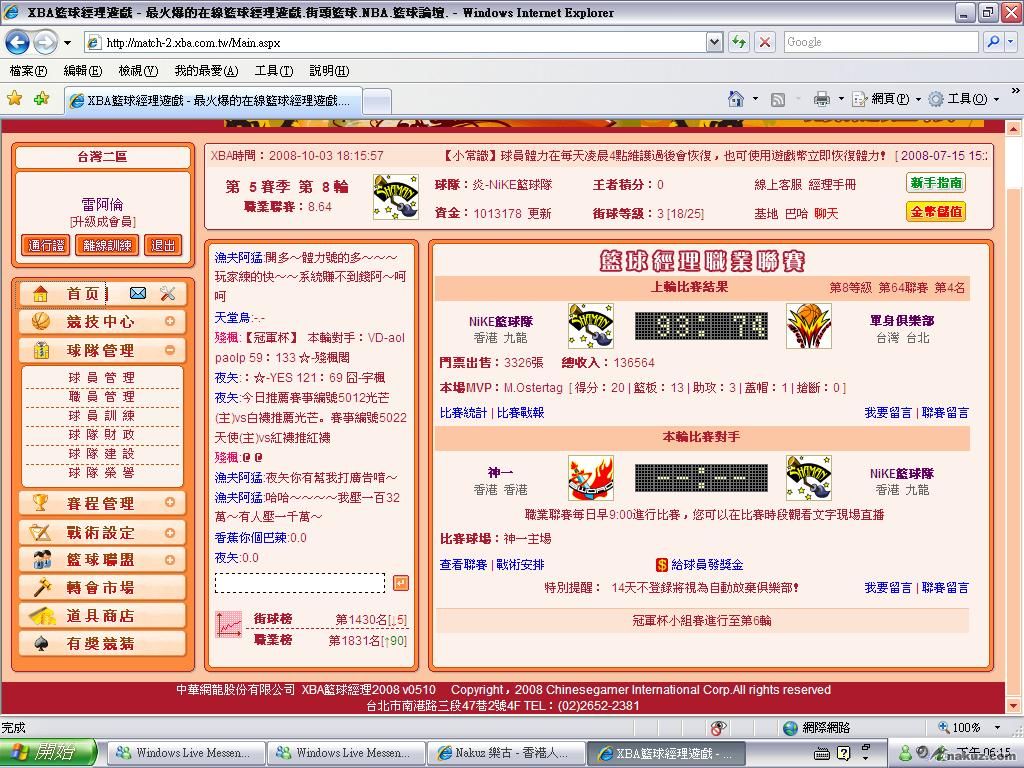Open the address bar URL dropdown arrow
The height and width of the screenshot is (768, 1024).
[715, 42]
